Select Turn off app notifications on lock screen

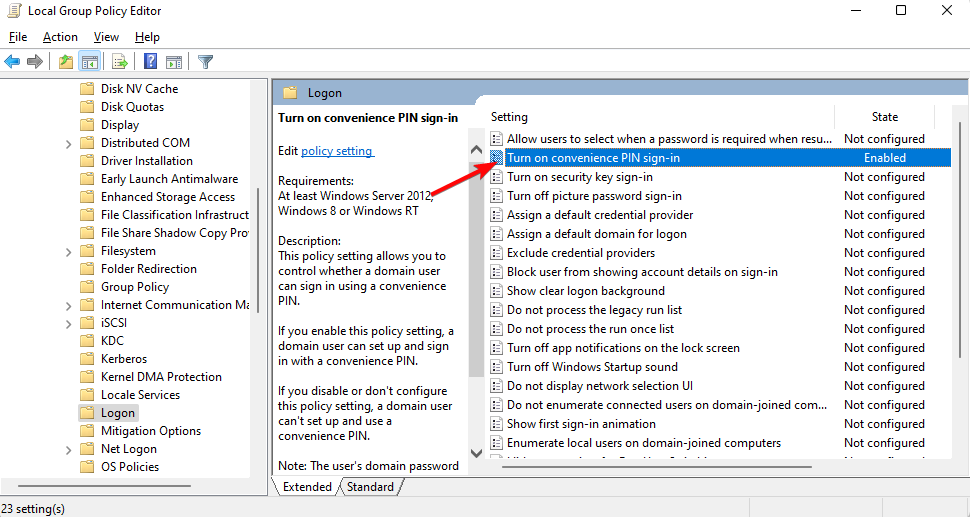(623, 348)
